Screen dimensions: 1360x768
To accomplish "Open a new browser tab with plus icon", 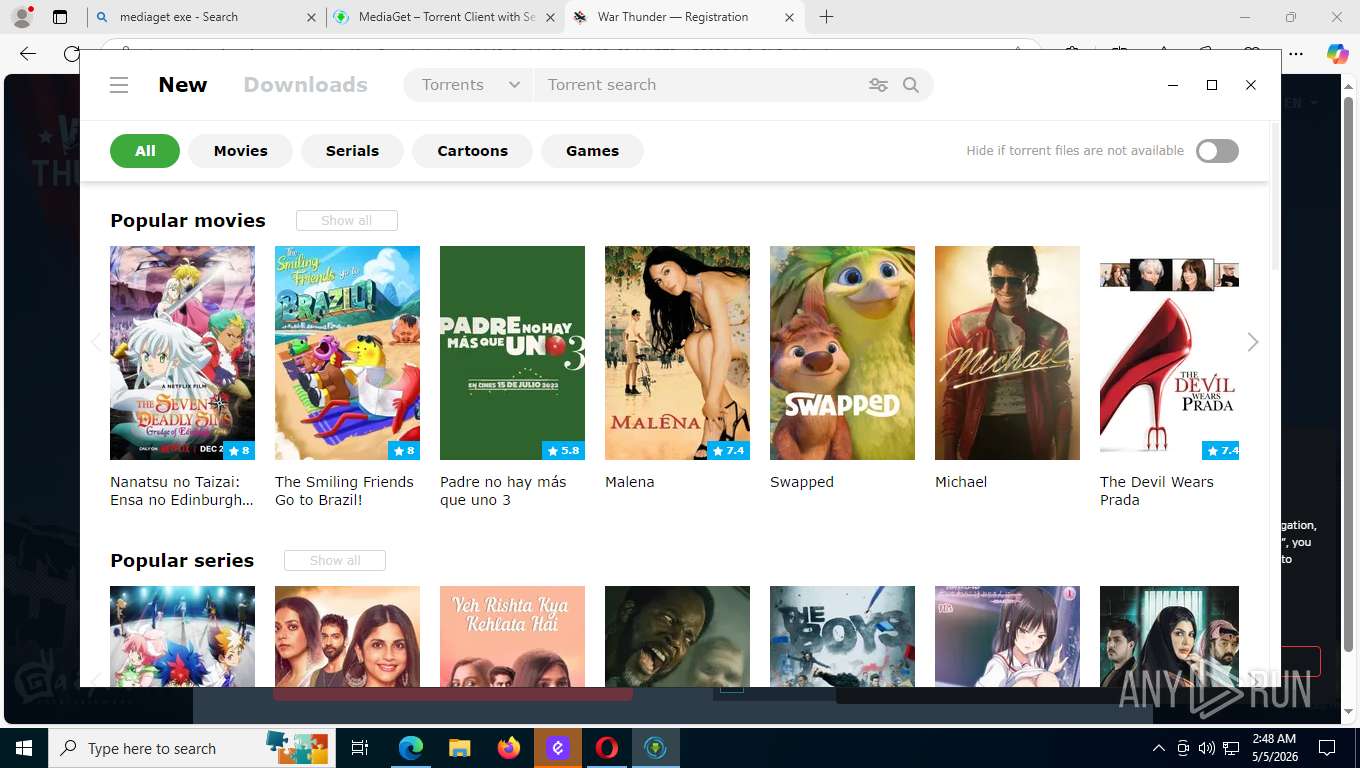I will pos(826,17).
